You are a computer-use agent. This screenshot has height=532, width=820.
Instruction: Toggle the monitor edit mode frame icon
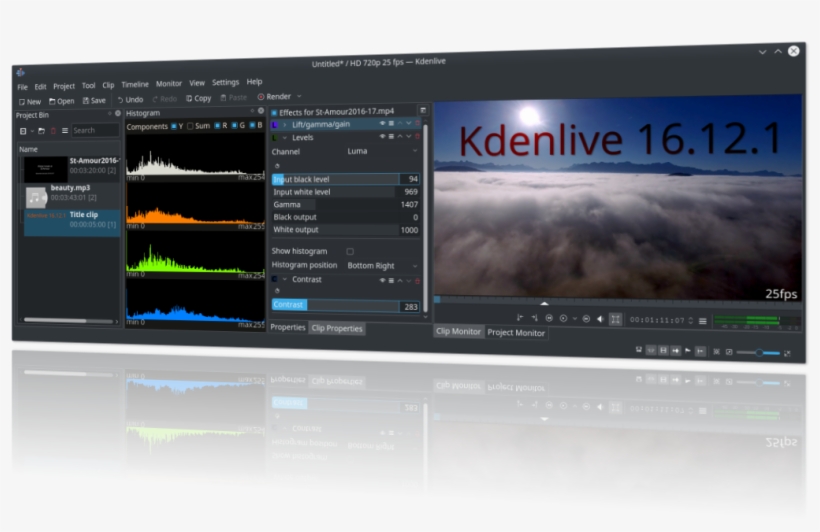pos(616,319)
